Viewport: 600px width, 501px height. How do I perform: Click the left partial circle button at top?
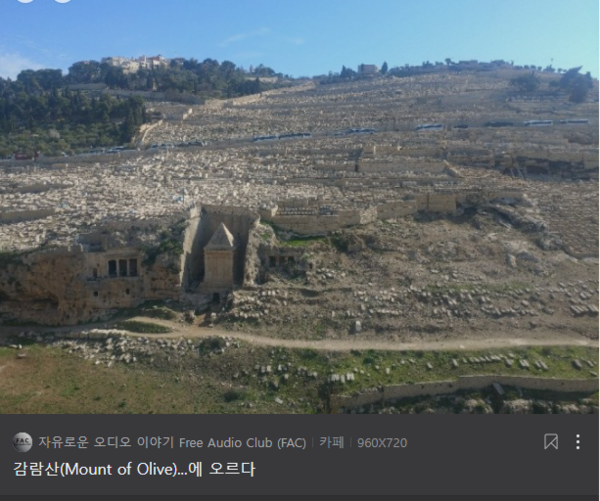(25, 1)
